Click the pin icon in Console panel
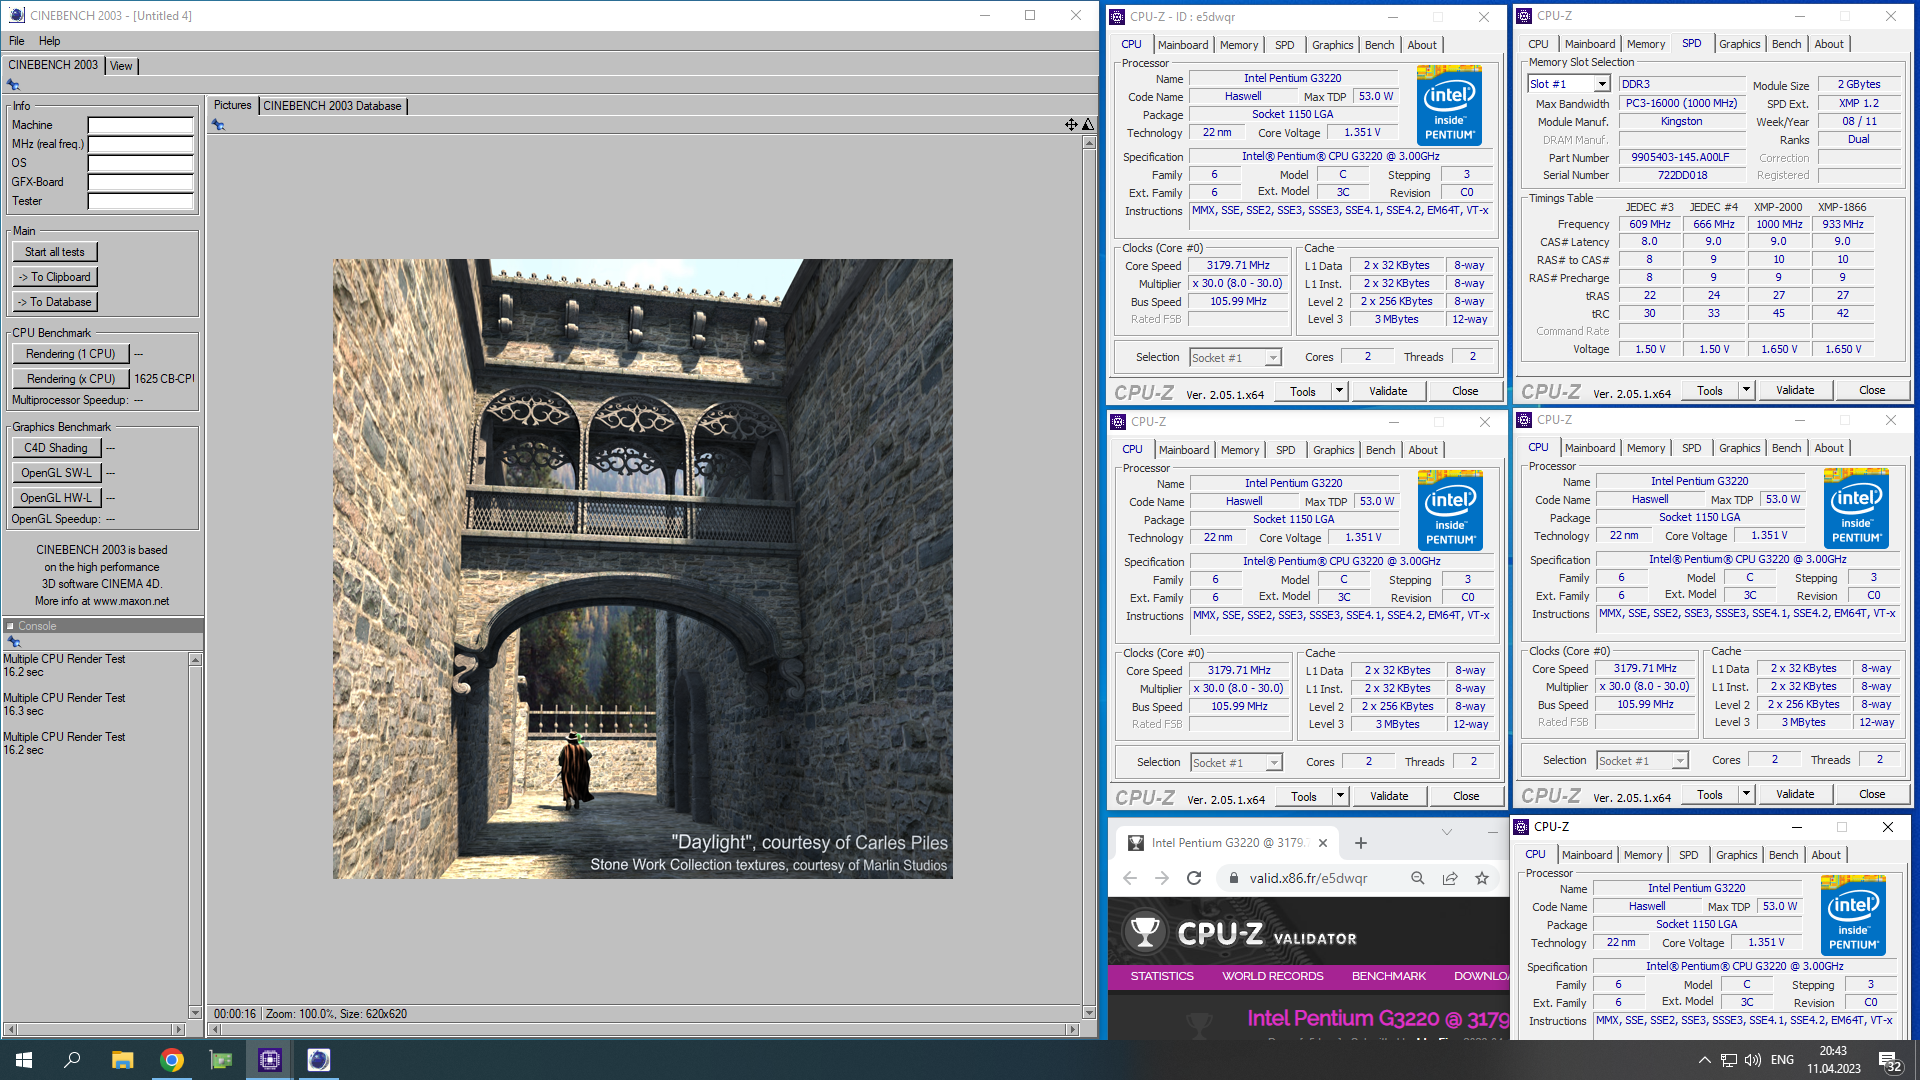This screenshot has height=1080, width=1920. (13, 642)
